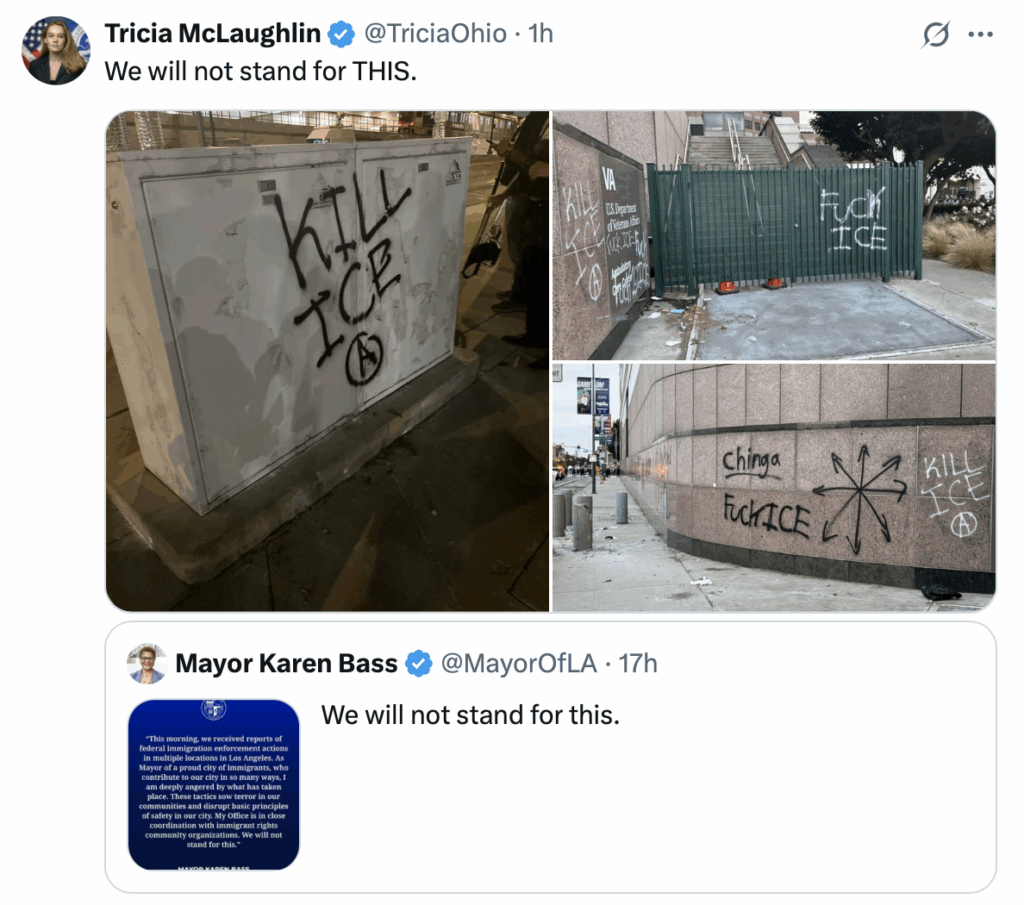Click the @MayorOfLA handle
This screenshot has height=905, width=1024.
click(519, 663)
